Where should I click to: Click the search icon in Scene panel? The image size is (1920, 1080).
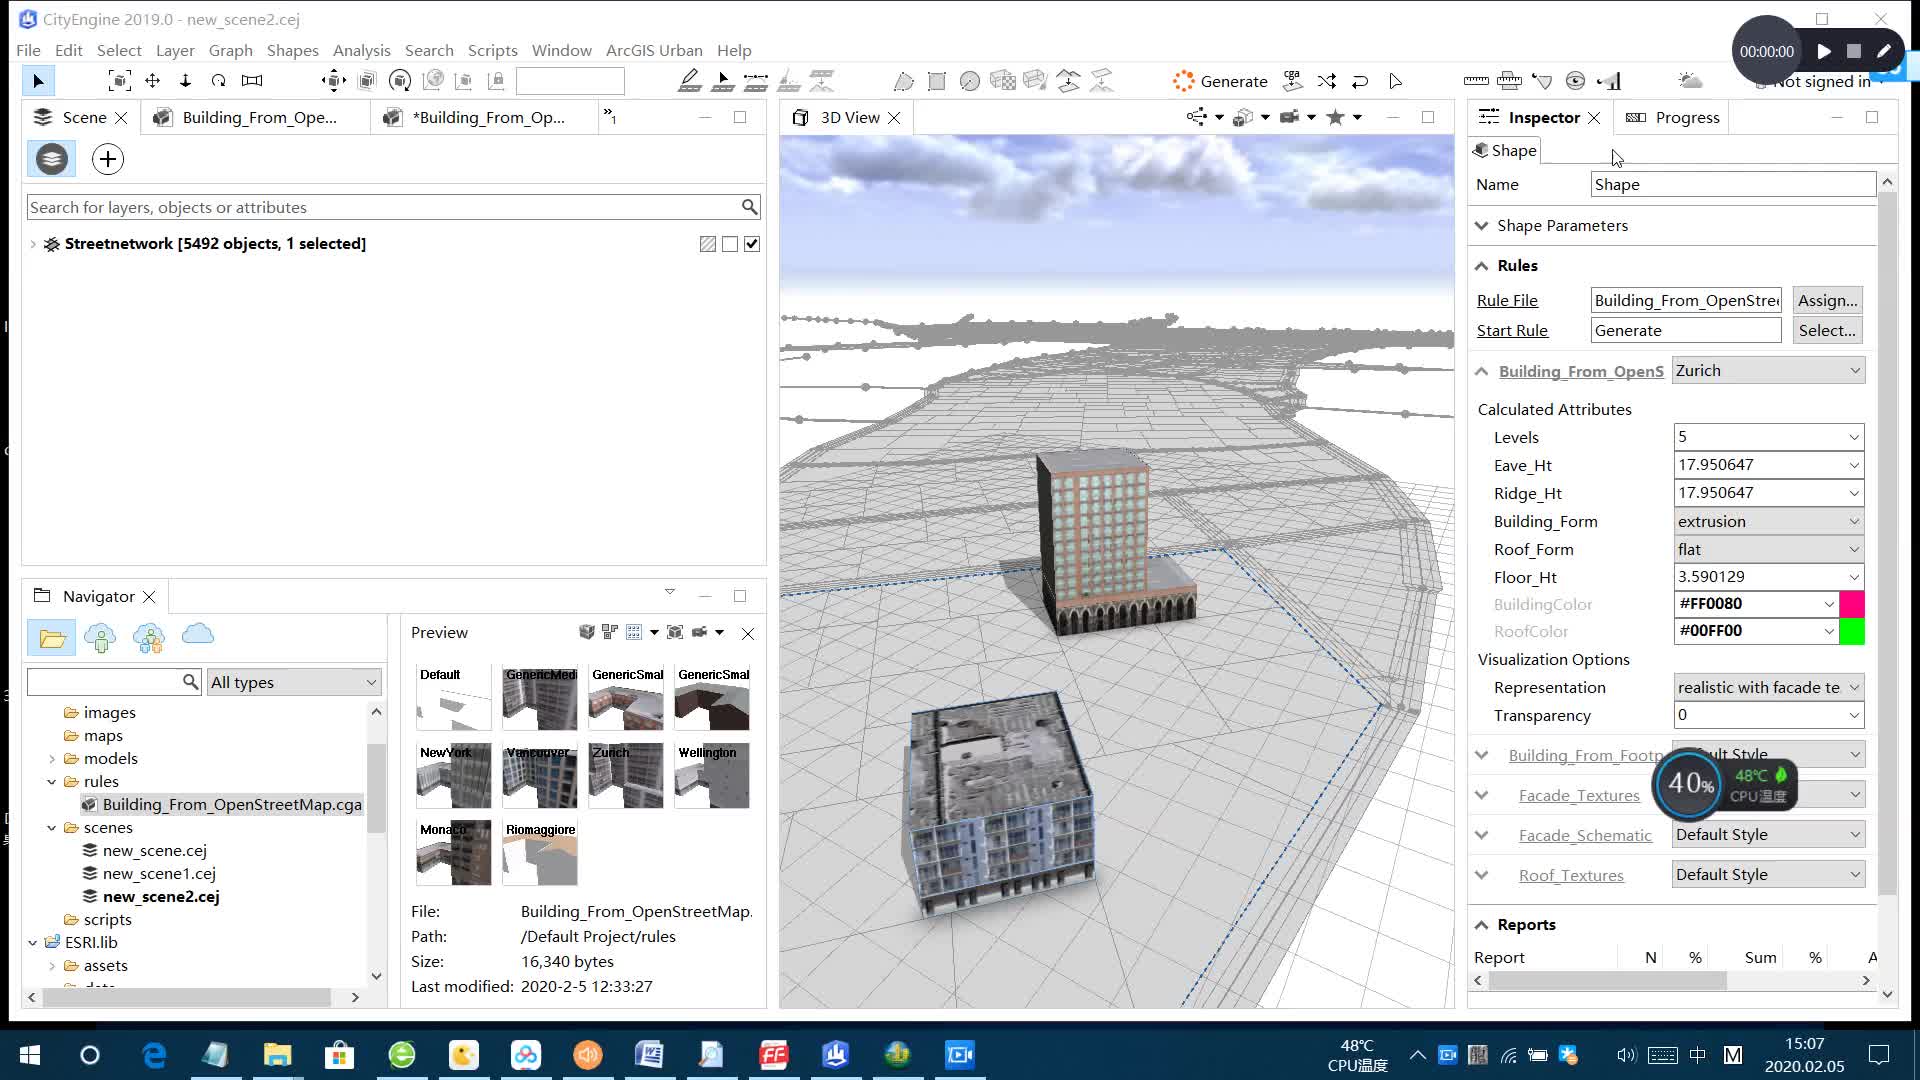[x=750, y=207]
